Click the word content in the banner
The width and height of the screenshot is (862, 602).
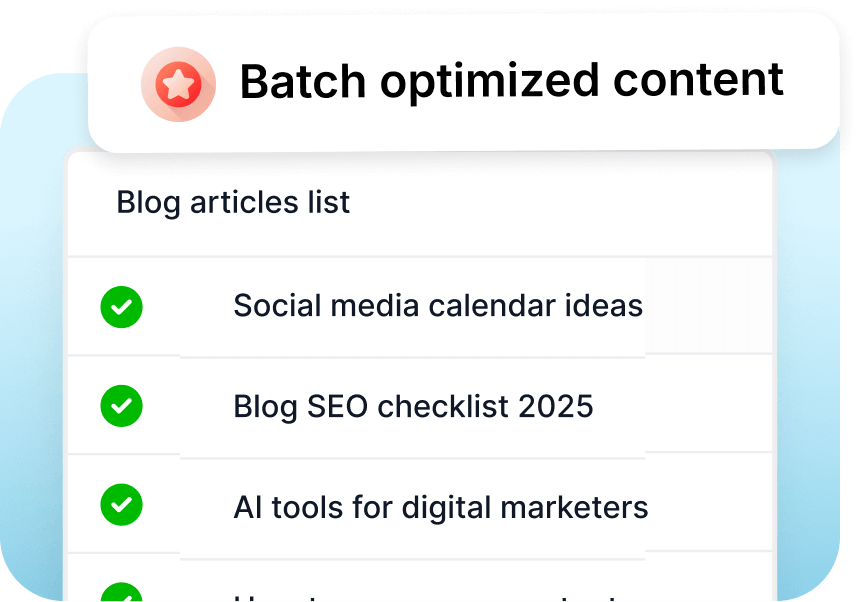pos(701,82)
